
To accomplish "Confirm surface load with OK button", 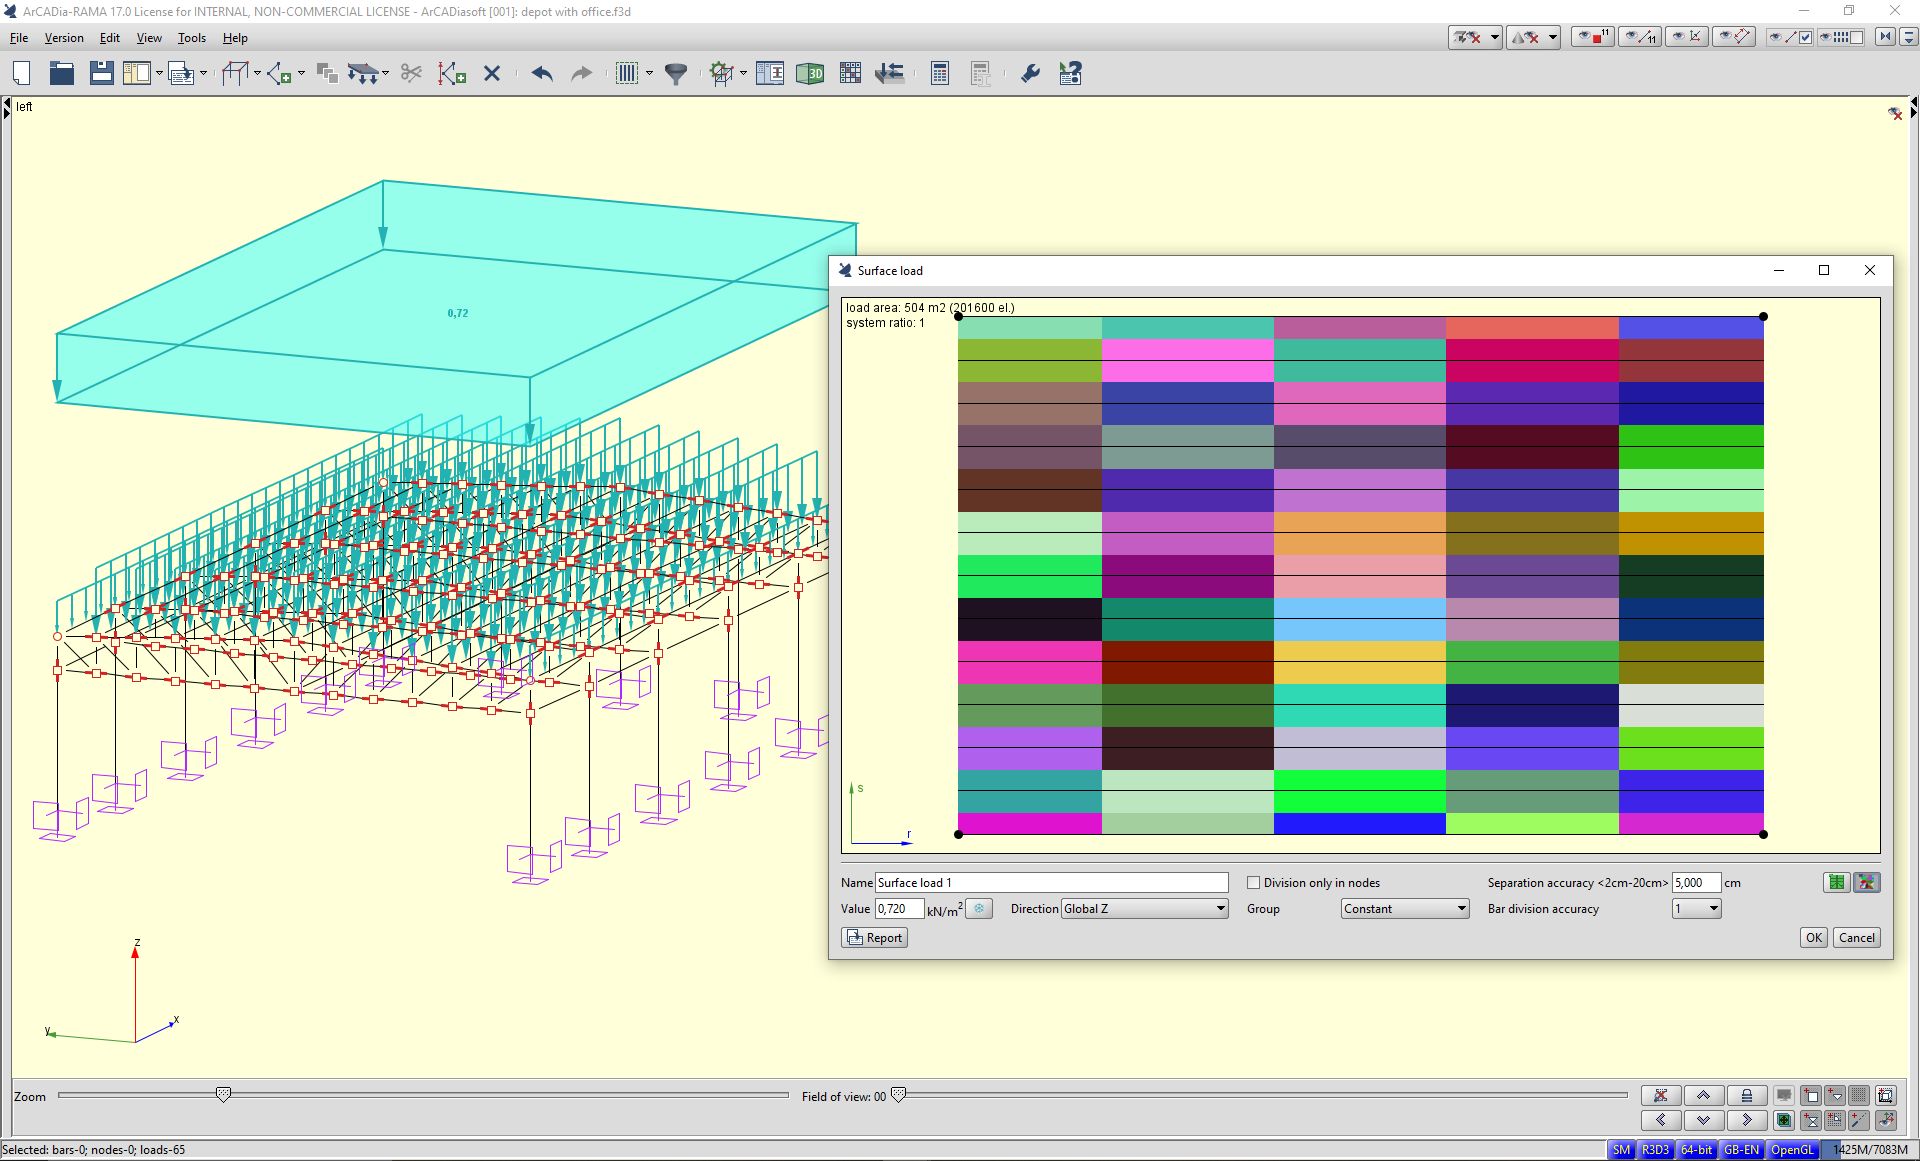I will (x=1813, y=938).
